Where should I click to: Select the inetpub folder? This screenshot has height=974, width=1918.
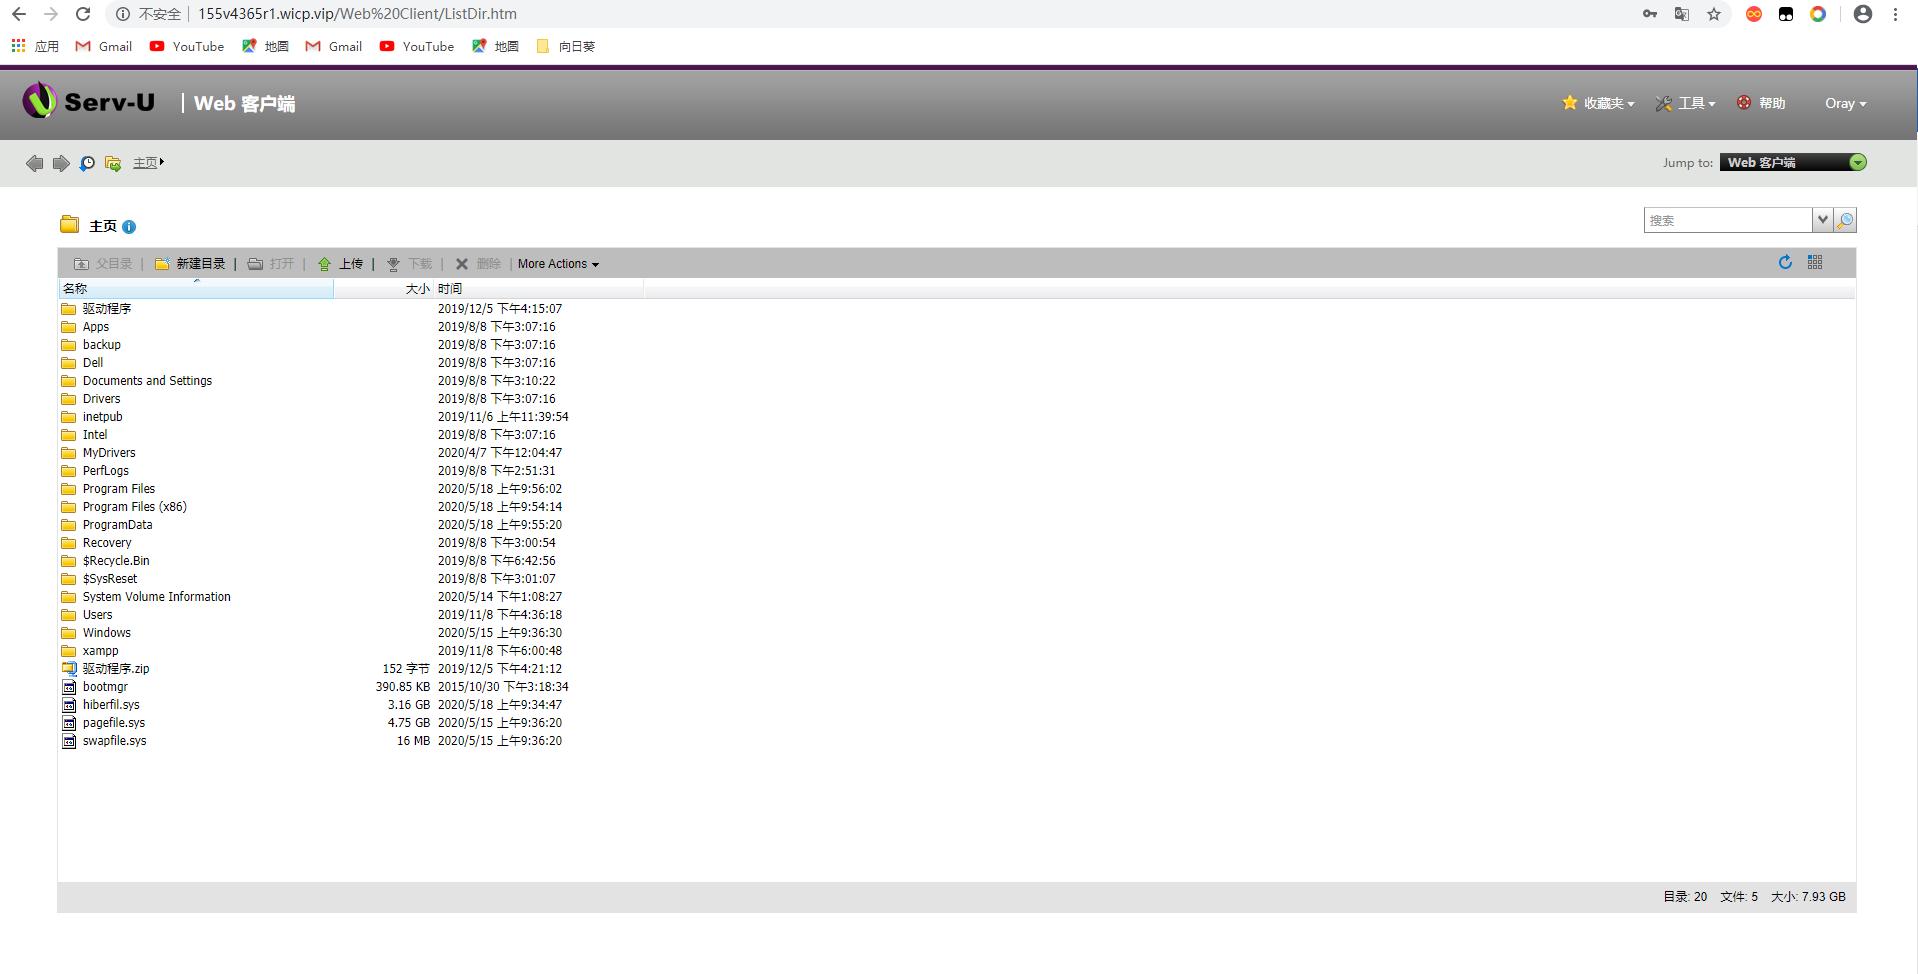pos(103,417)
